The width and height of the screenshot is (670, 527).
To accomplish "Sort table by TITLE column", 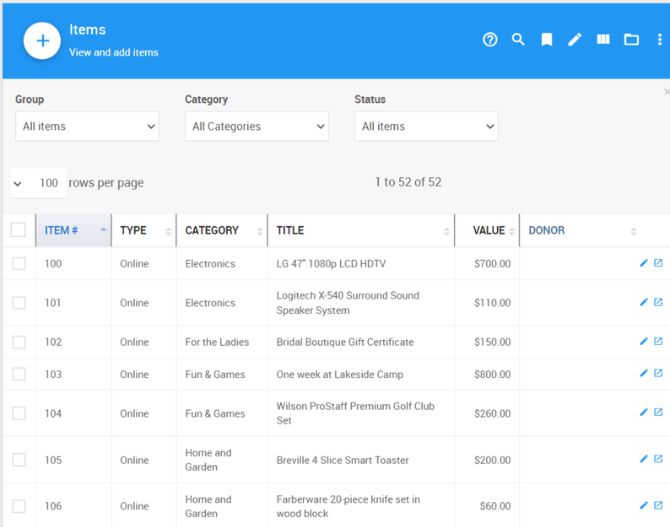I will click(x=361, y=230).
